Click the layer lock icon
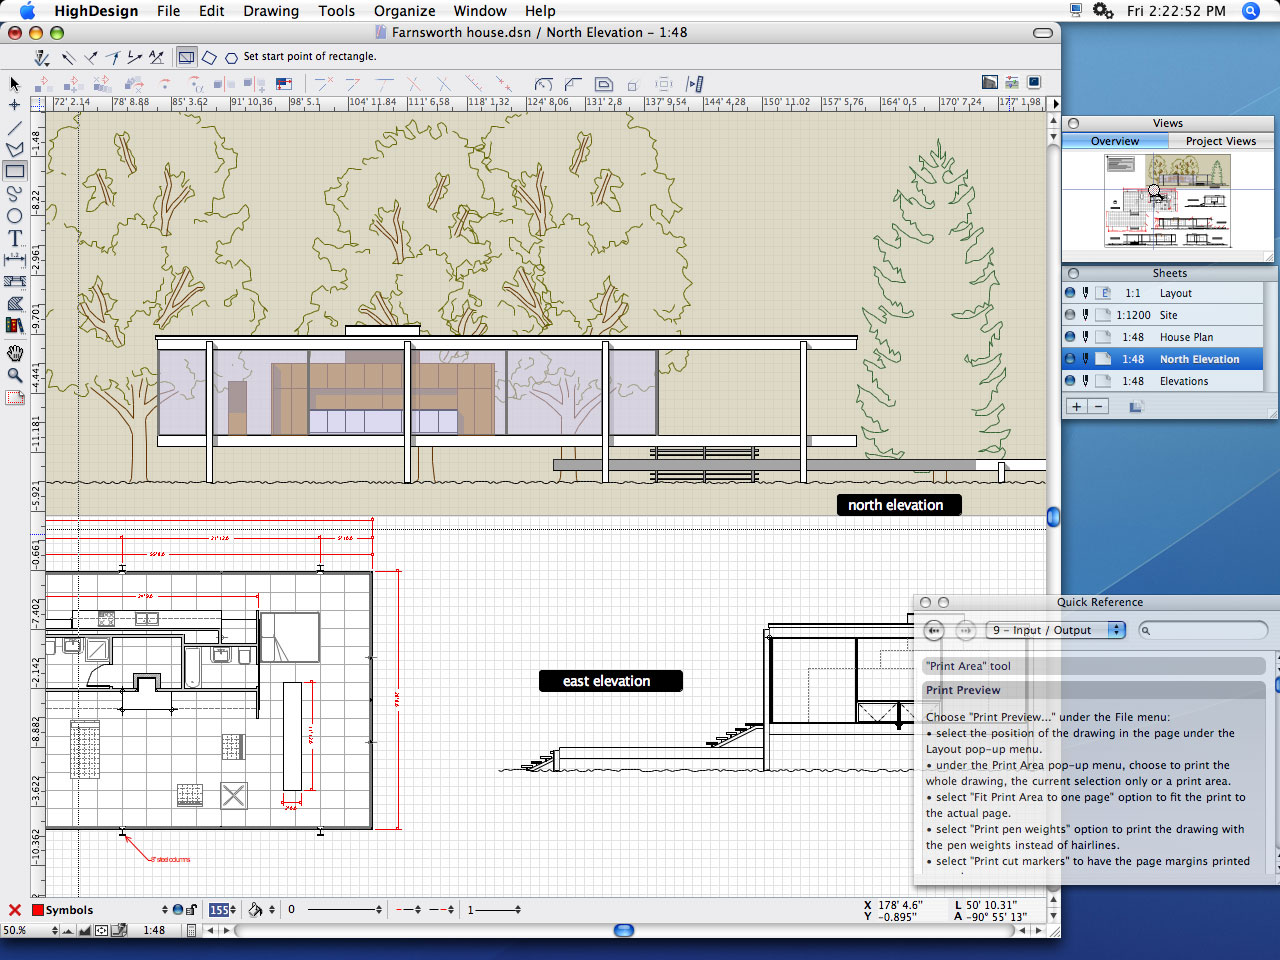The width and height of the screenshot is (1280, 960). [x=191, y=910]
